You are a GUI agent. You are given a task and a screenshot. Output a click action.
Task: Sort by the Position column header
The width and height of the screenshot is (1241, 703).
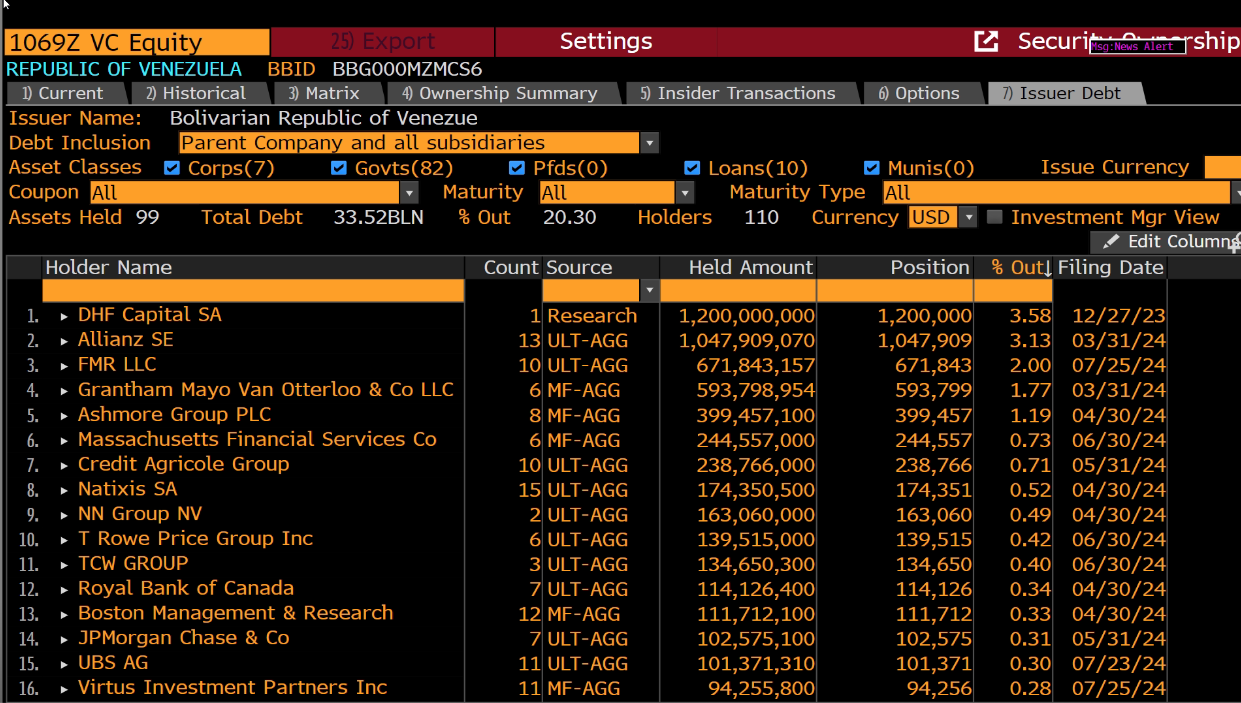[895, 267]
